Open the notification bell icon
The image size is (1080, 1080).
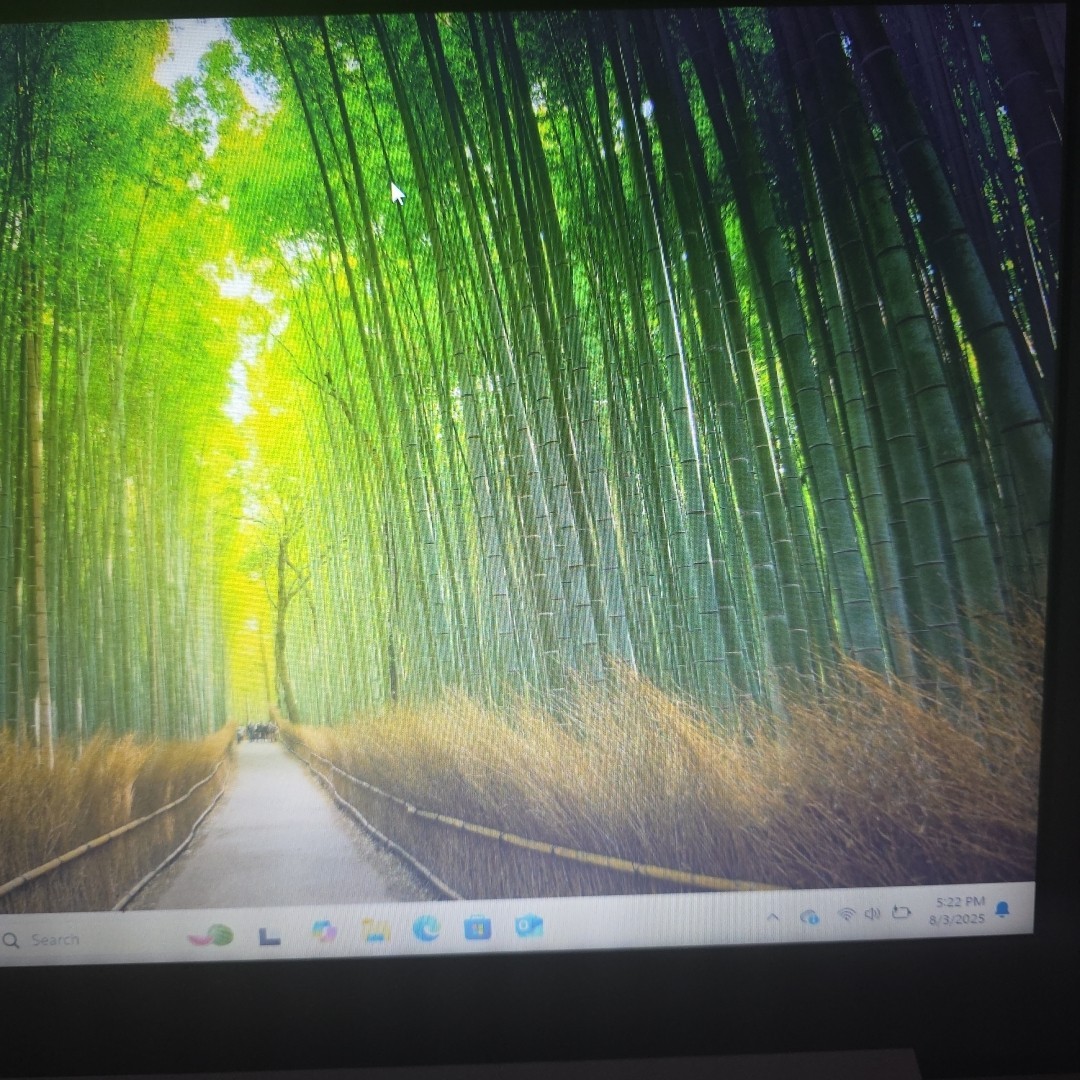(1003, 909)
